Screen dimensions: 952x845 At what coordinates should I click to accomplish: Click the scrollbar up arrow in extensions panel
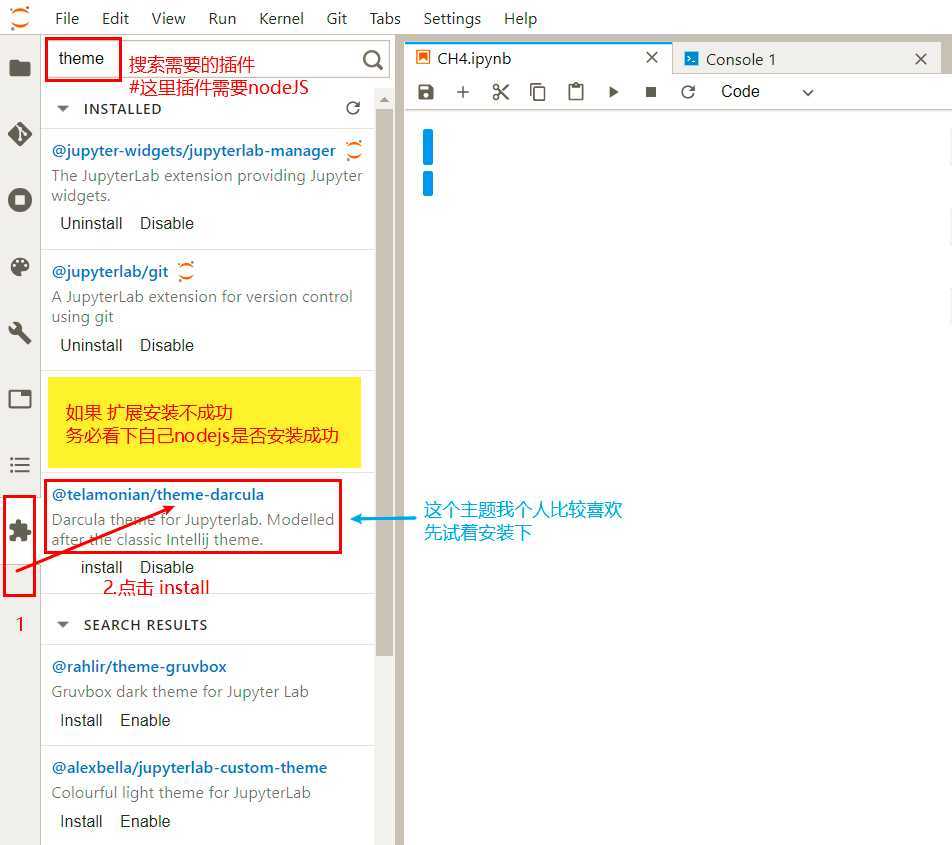[384, 100]
